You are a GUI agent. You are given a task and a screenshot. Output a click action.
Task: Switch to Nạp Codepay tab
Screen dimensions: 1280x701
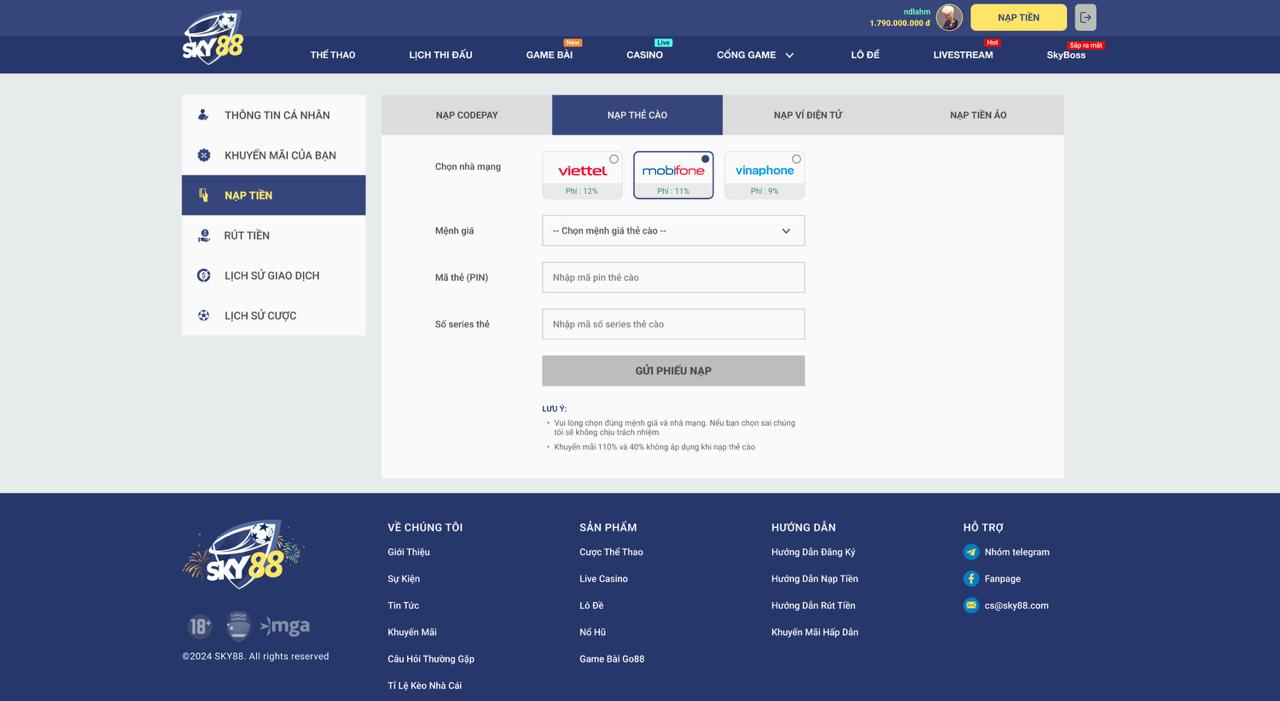tap(467, 115)
